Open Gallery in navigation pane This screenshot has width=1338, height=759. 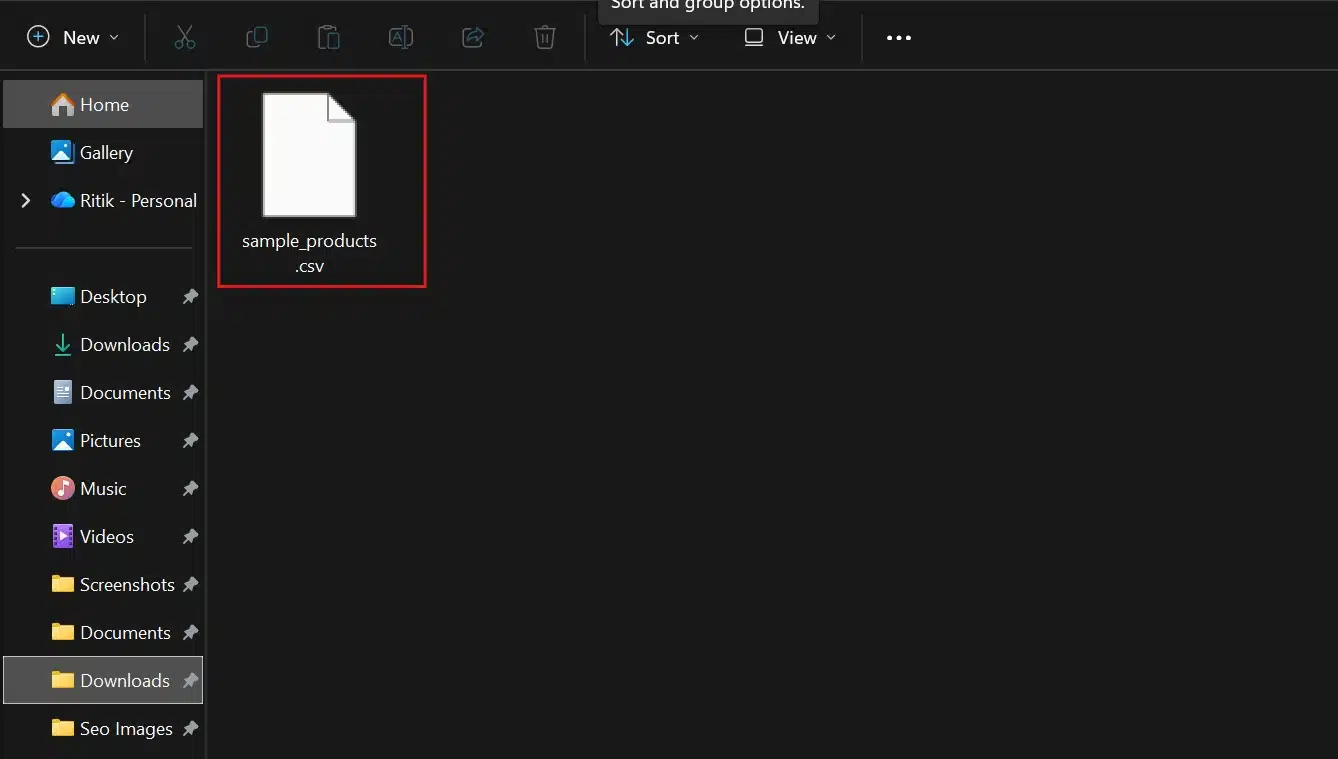point(103,152)
